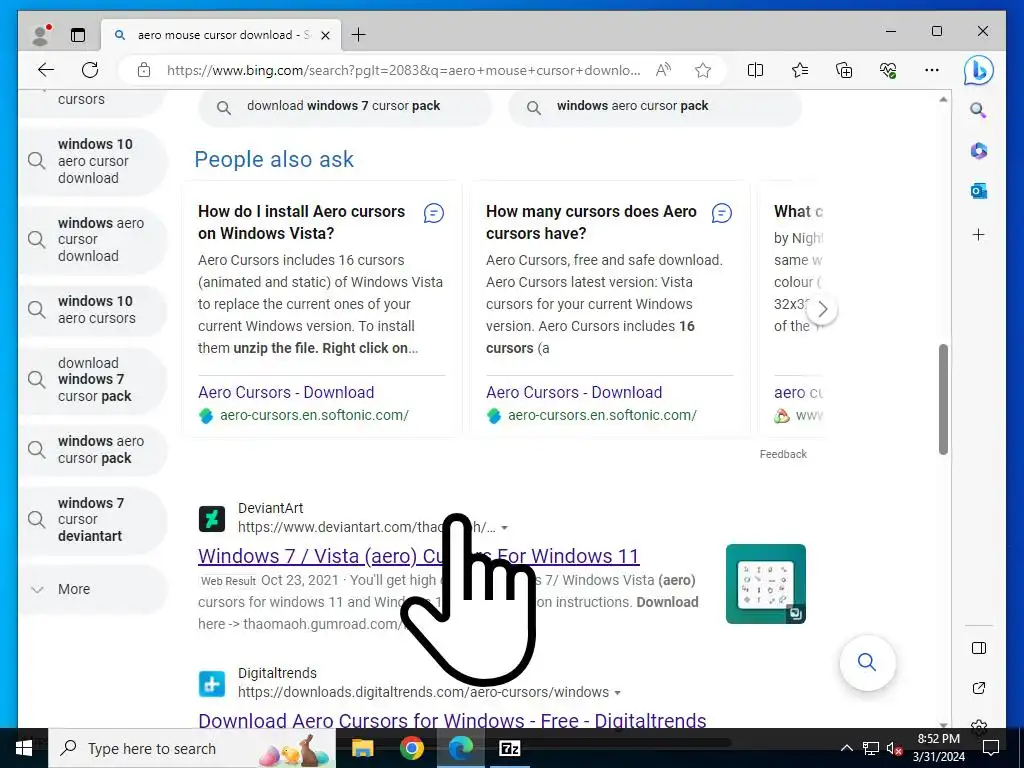1024x768 pixels.
Task: Open Browser essentials heart icon
Action: [888, 70]
